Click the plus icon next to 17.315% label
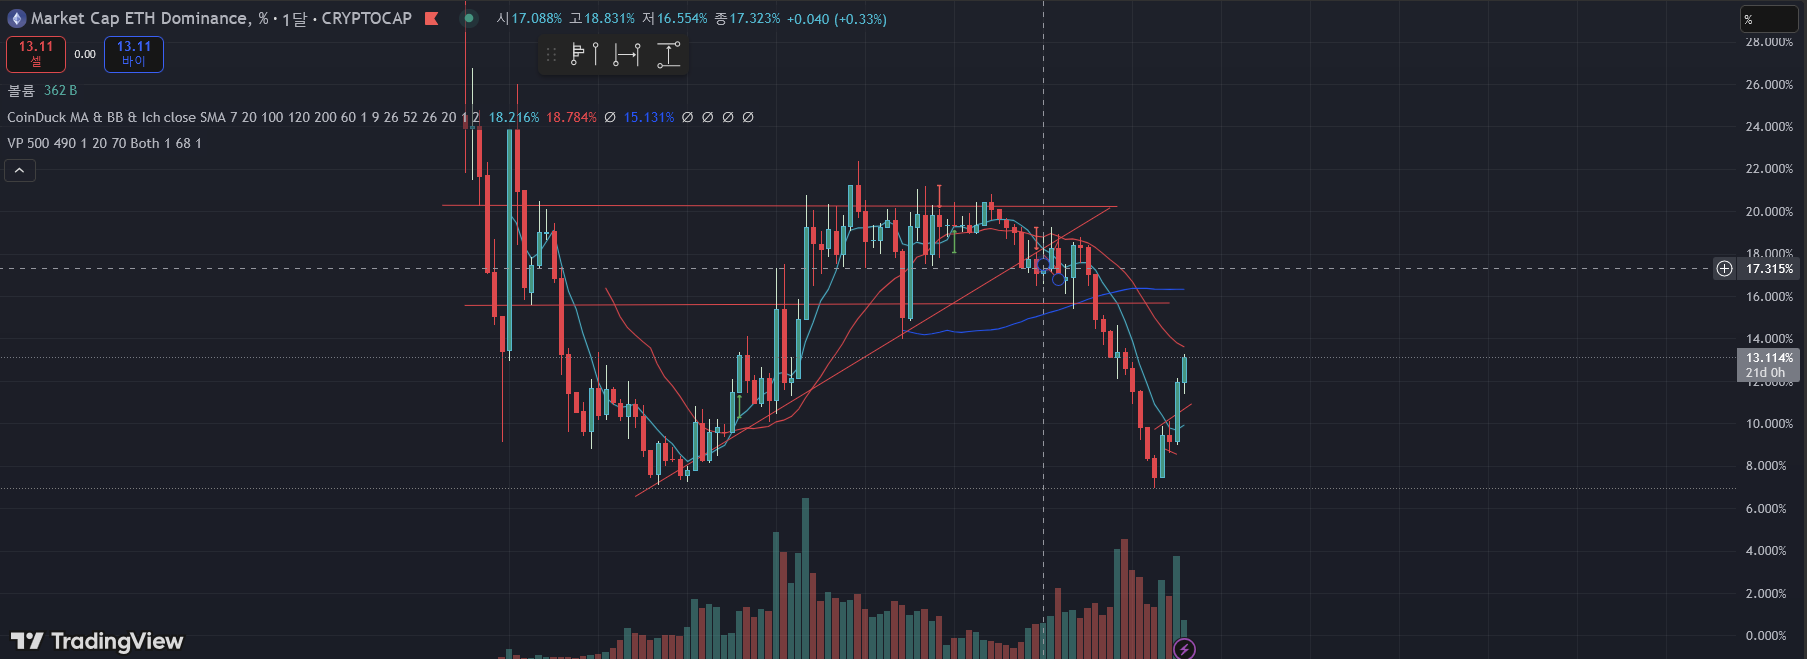This screenshot has height=659, width=1807. pos(1724,268)
